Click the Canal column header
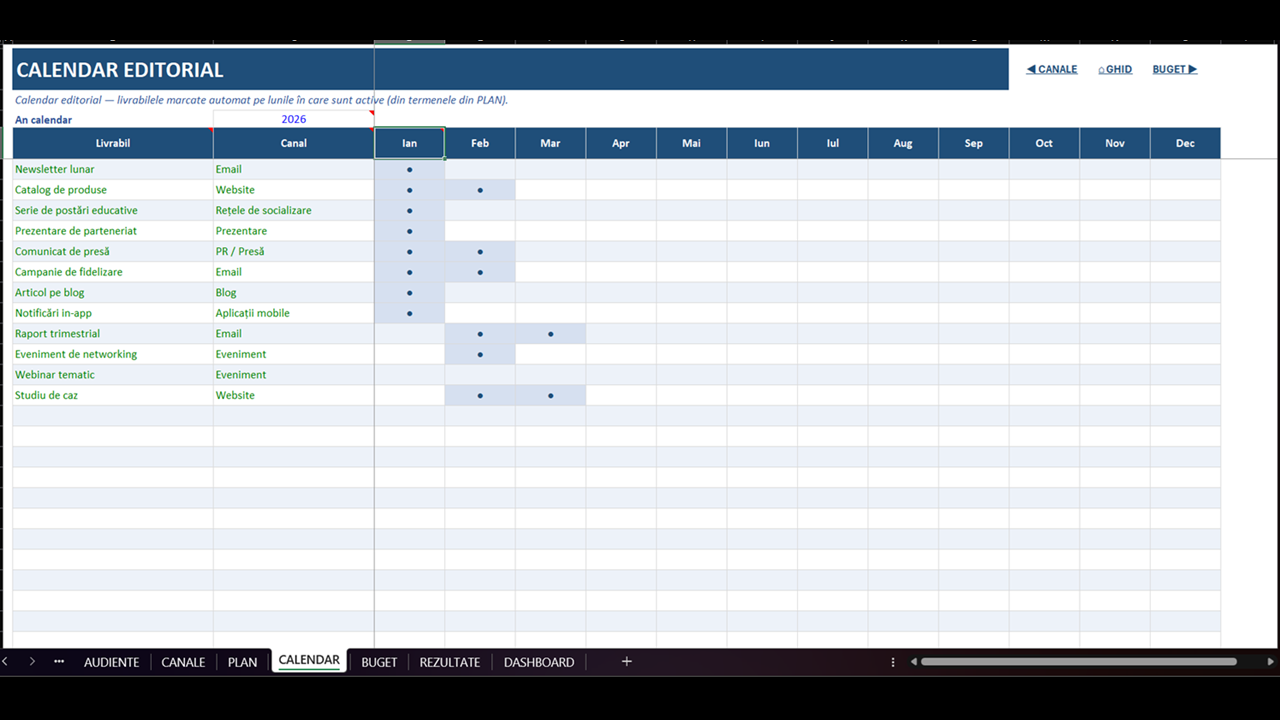This screenshot has width=1280, height=720. tap(294, 143)
